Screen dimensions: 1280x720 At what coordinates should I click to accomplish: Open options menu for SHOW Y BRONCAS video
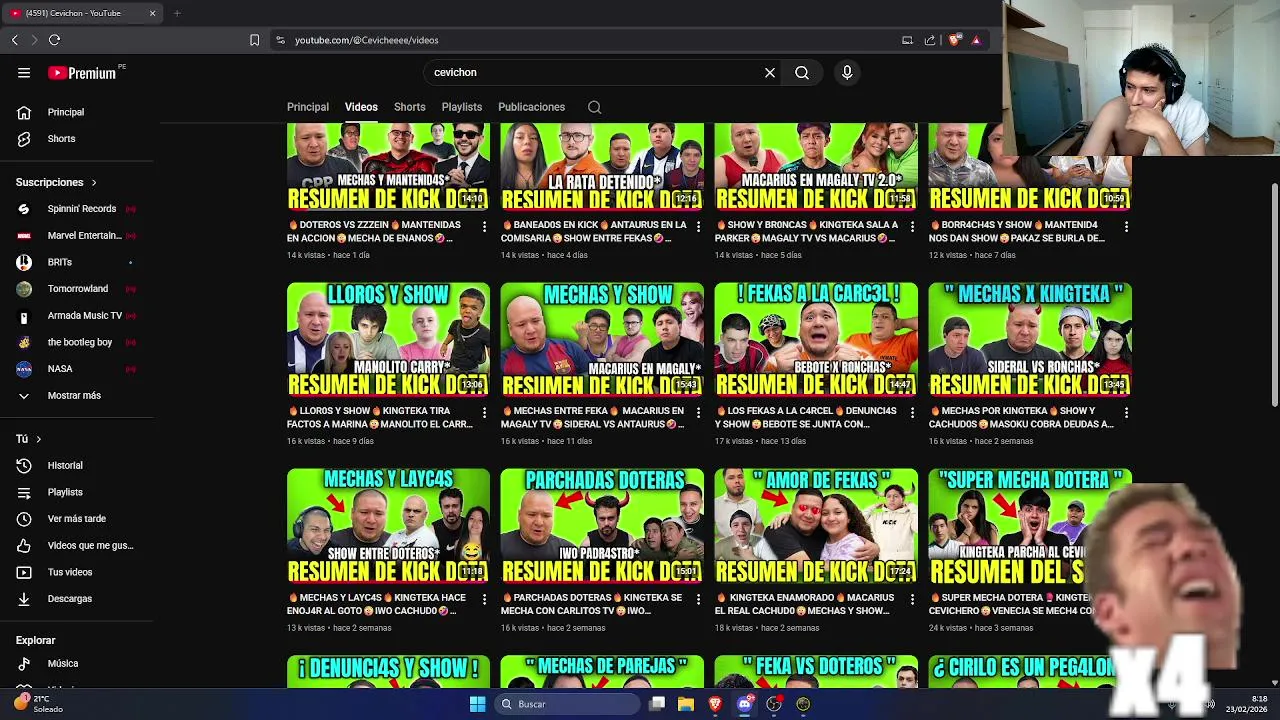[x=912, y=227]
